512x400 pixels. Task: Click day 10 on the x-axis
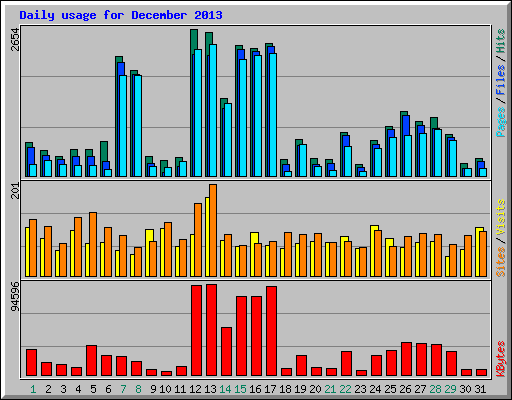click(x=165, y=389)
